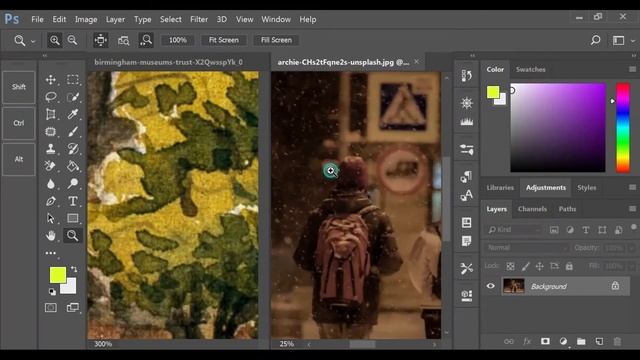The width and height of the screenshot is (640, 360).
Task: Select the Move tool
Action: pos(51,80)
